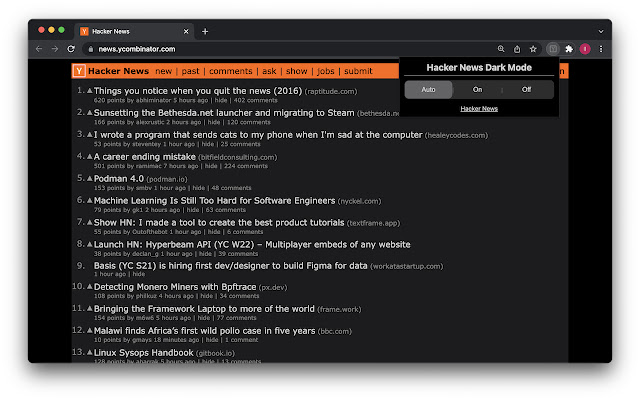Image resolution: width=640 pixels, height=400 pixels.
Task: Upvote the Bethesda.net launcher story
Action: coord(89,113)
